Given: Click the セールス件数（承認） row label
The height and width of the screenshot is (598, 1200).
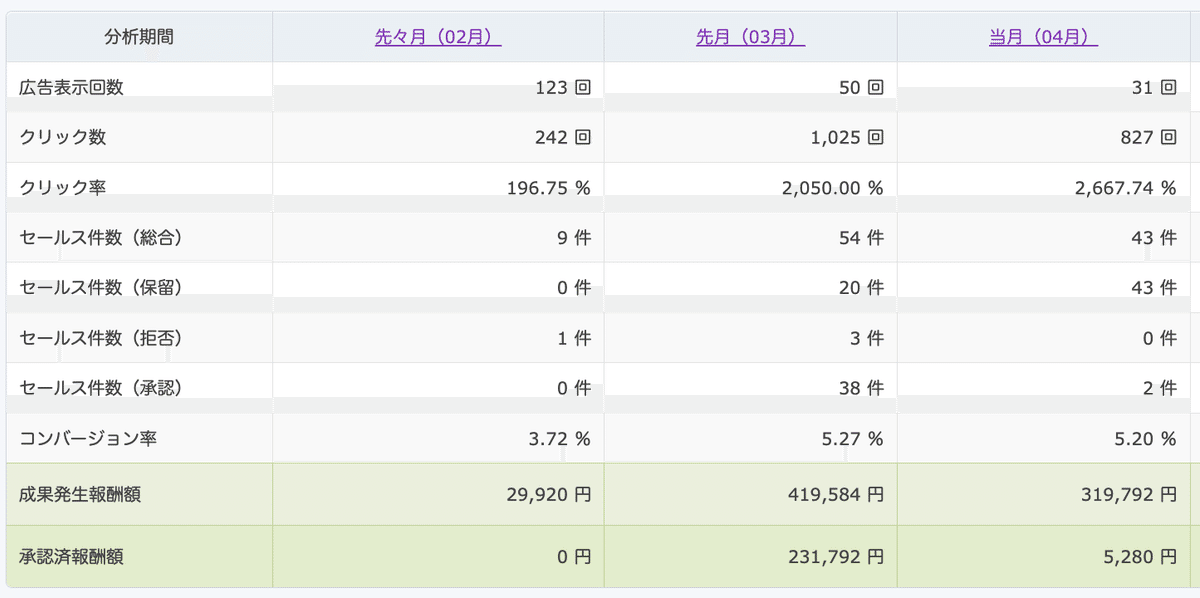Looking at the screenshot, I should [100, 388].
